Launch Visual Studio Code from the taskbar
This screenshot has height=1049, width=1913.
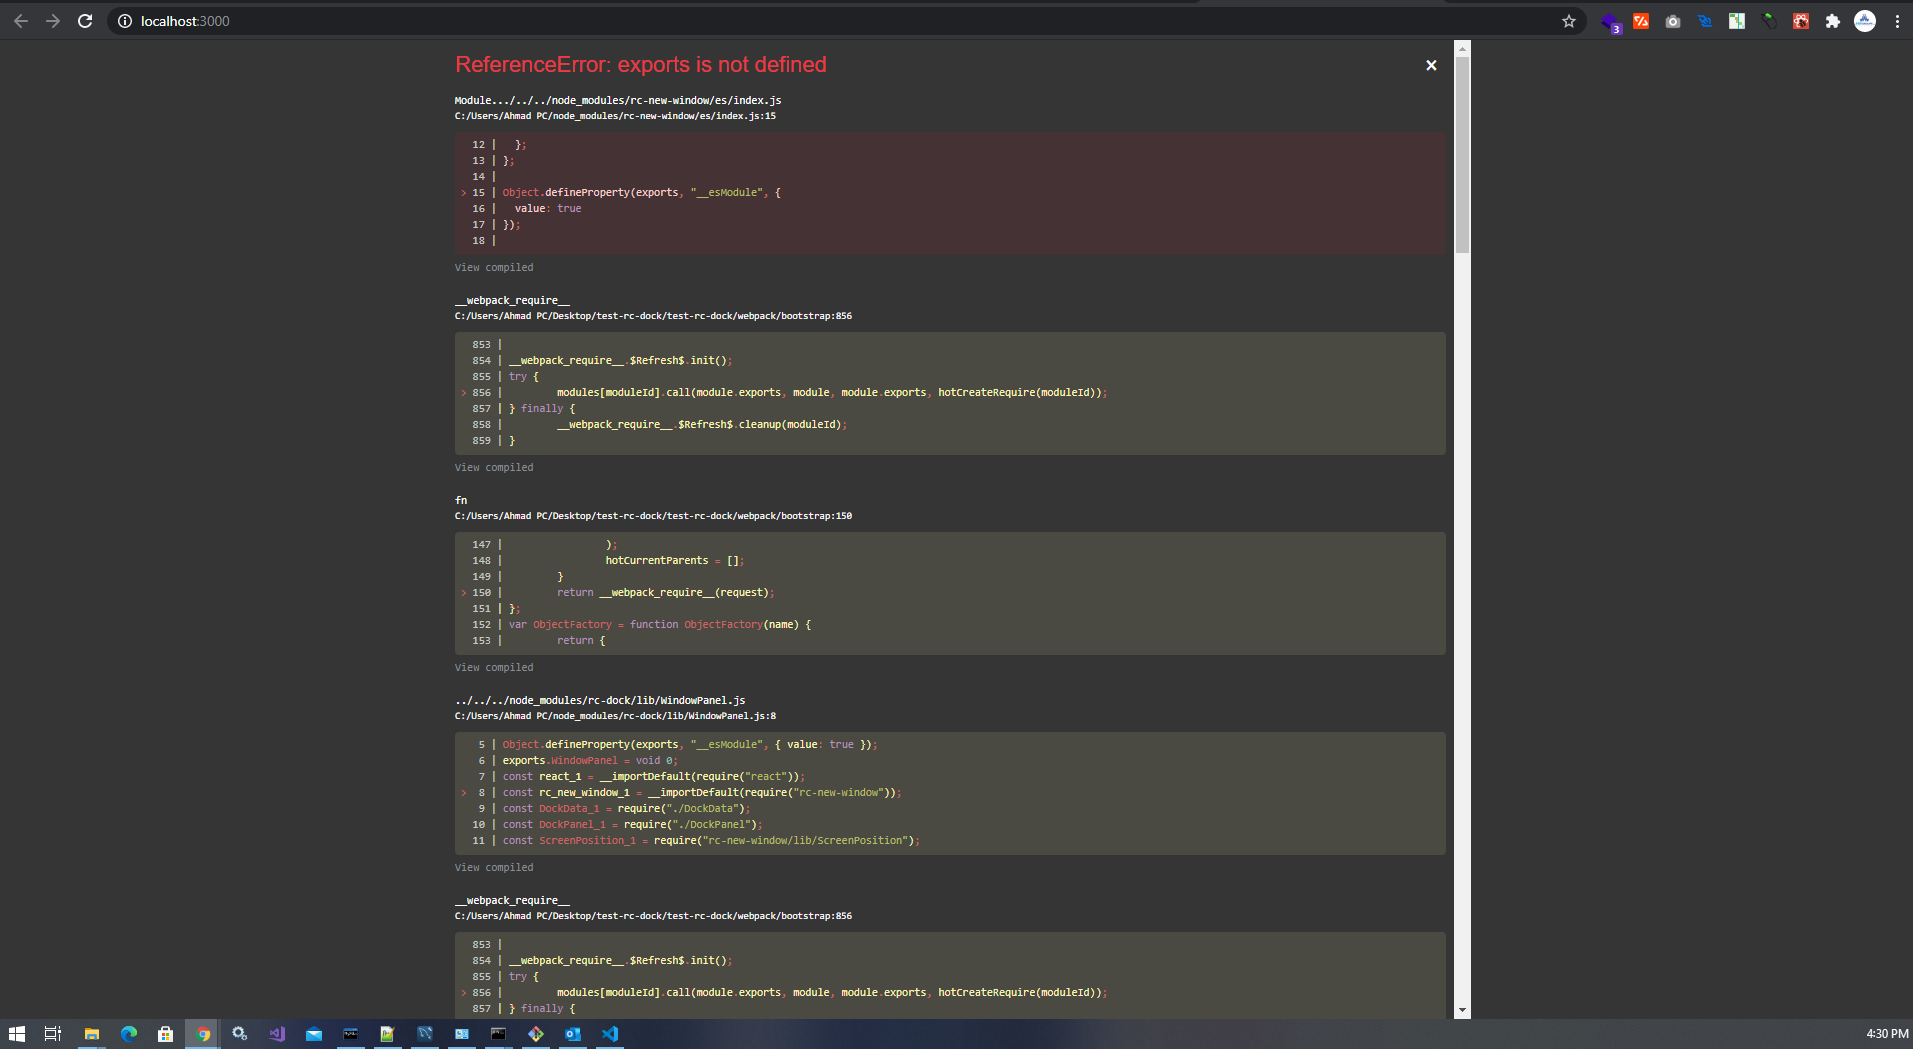tap(609, 1034)
